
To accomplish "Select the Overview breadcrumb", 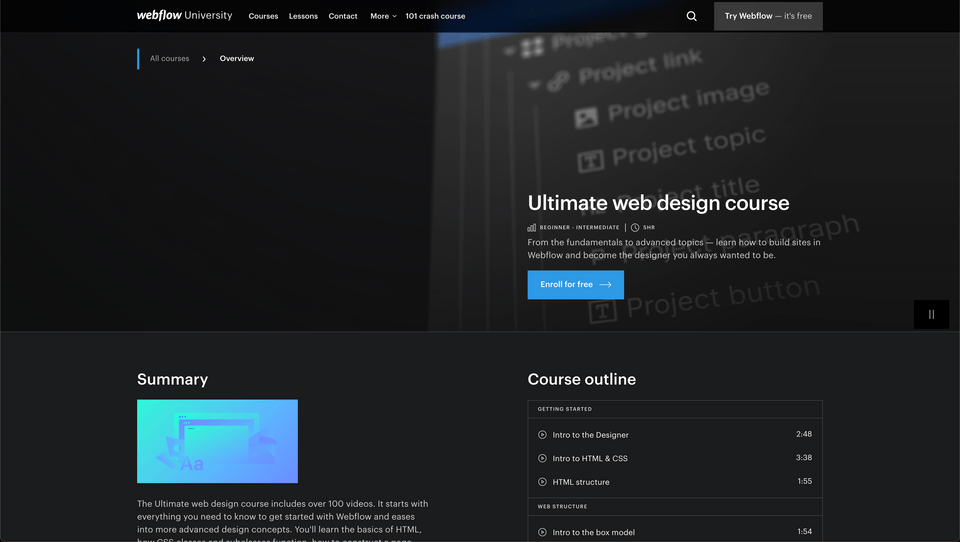I will click(x=237, y=59).
